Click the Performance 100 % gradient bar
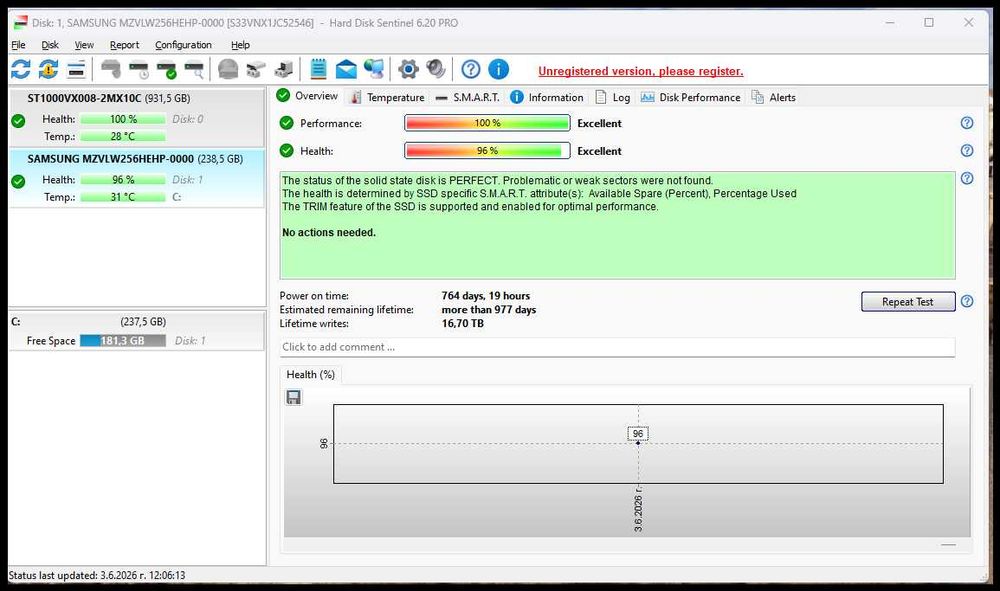The height and width of the screenshot is (591, 1000). [487, 122]
